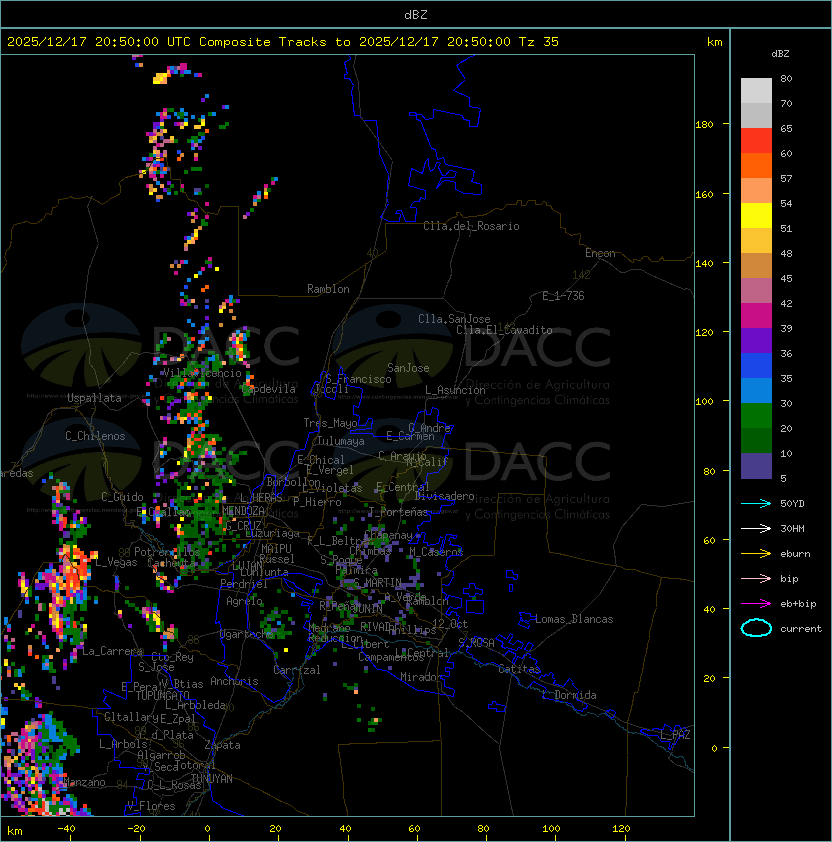832x842 pixels.
Task: Click the km label at bottom-left corner
Action: (15, 831)
